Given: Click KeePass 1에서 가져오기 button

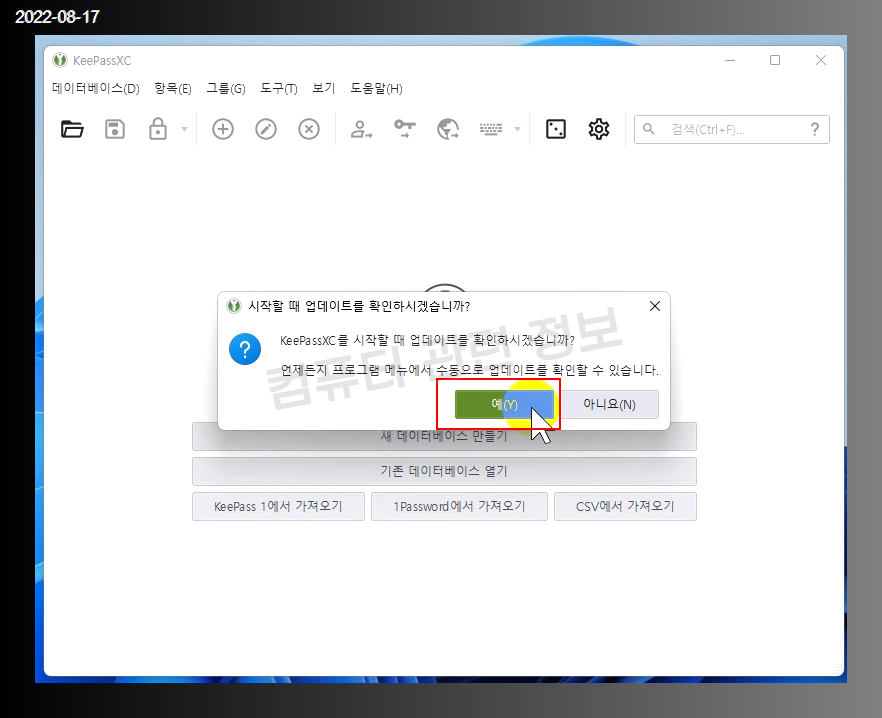Looking at the screenshot, I should click(278, 506).
